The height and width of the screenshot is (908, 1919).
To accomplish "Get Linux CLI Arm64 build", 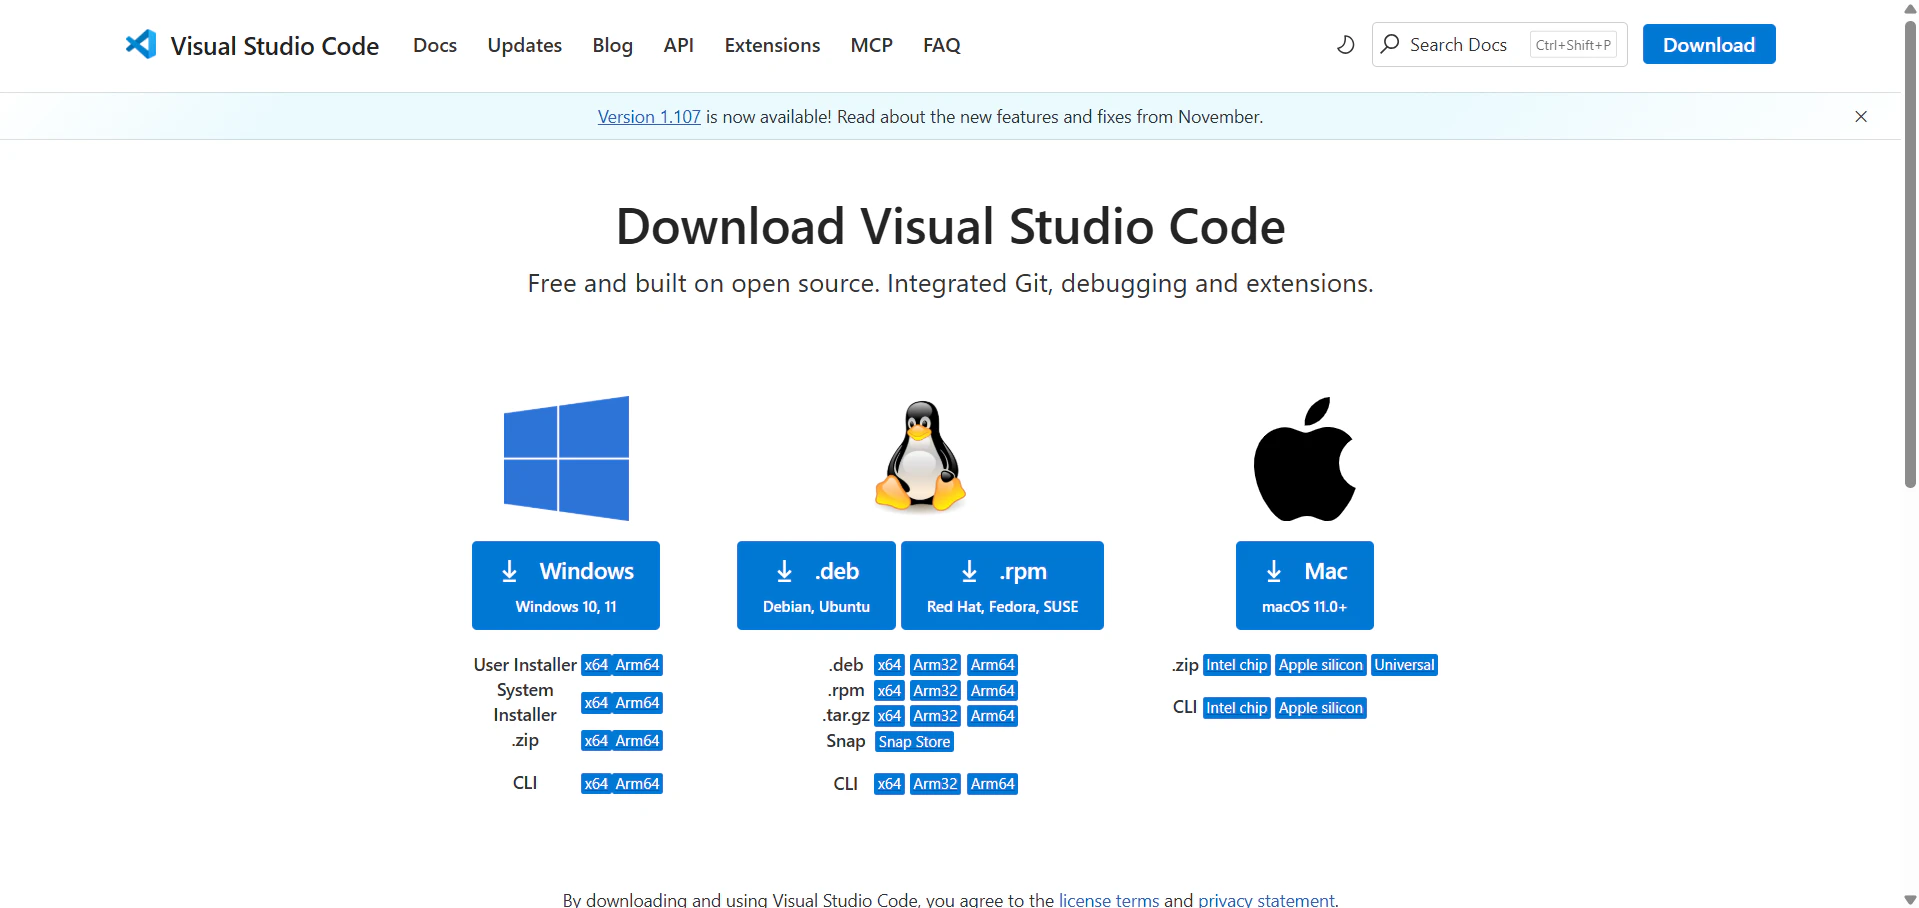I will tap(993, 784).
